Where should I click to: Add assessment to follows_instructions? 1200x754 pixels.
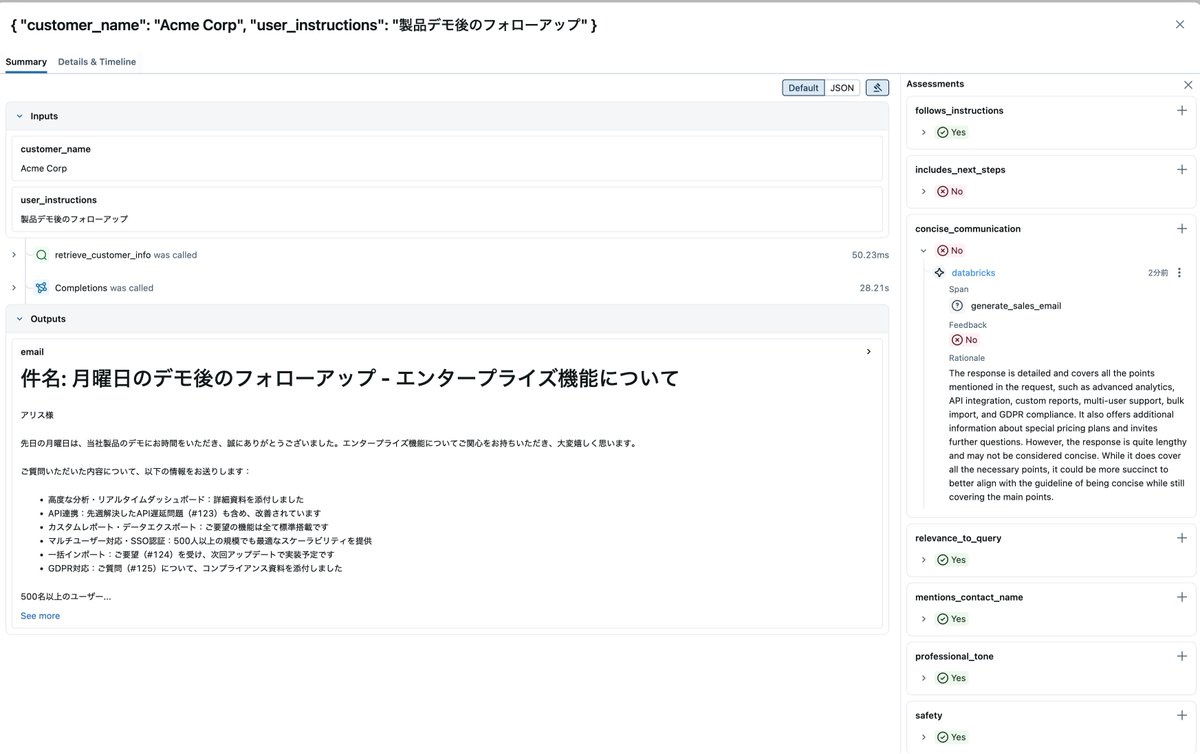click(1182, 111)
